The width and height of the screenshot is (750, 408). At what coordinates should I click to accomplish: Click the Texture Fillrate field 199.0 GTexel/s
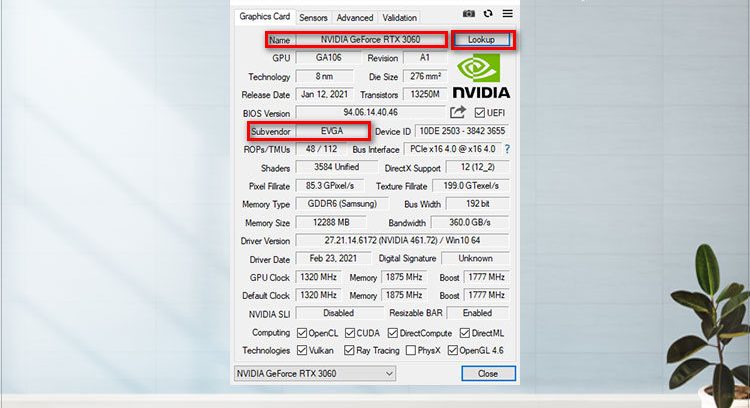coord(471,185)
